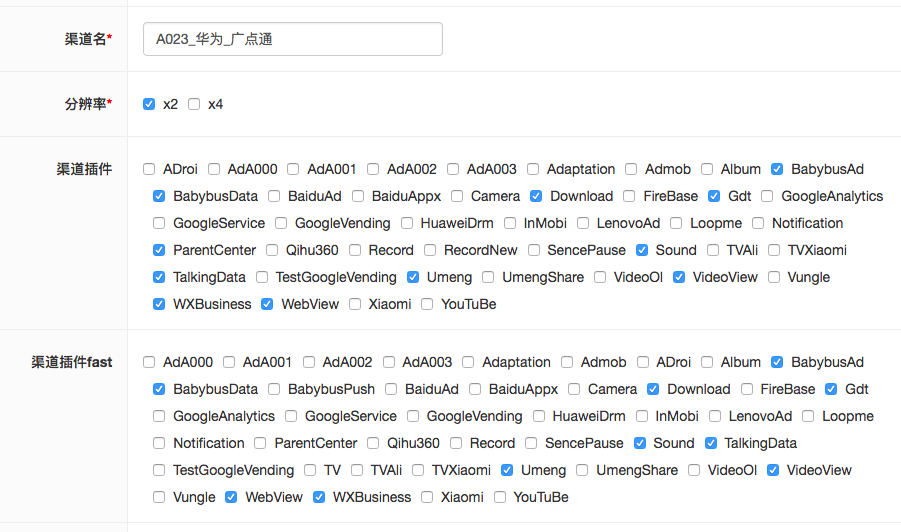The height and width of the screenshot is (532, 901).
Task: Check BabybusPush plugin checkbox
Action: (274, 389)
